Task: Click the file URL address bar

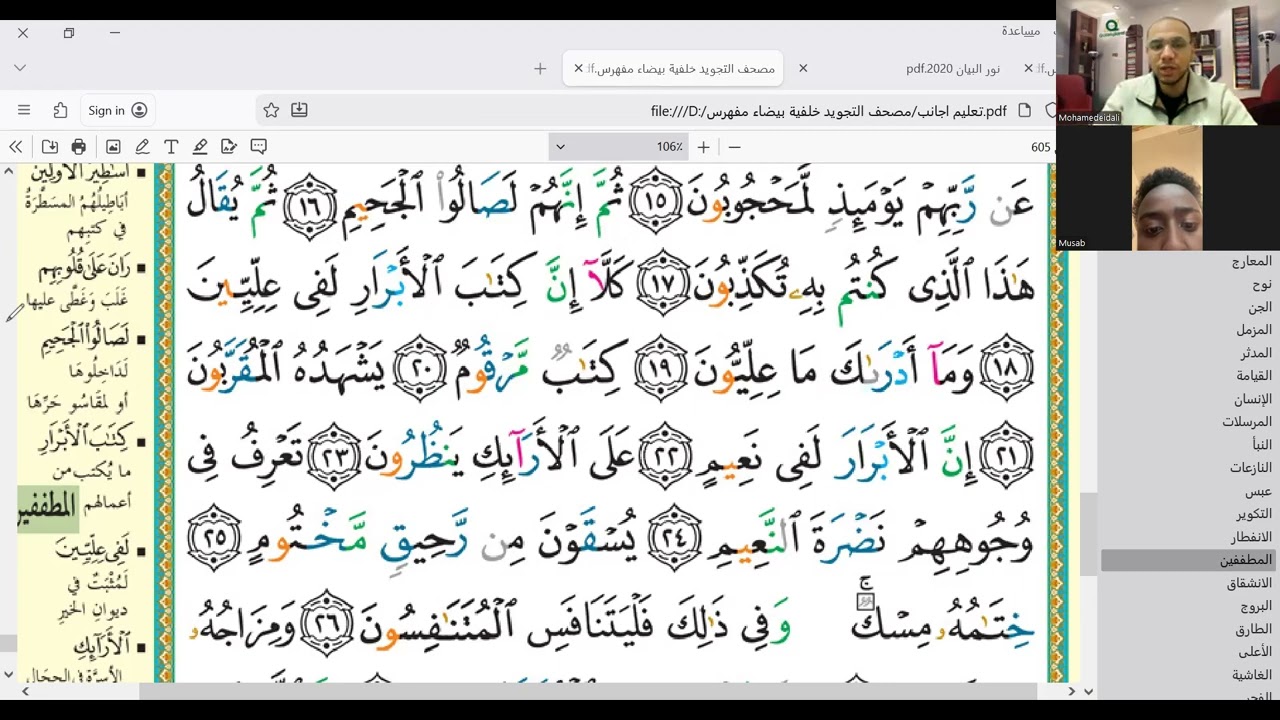Action: [x=828, y=111]
